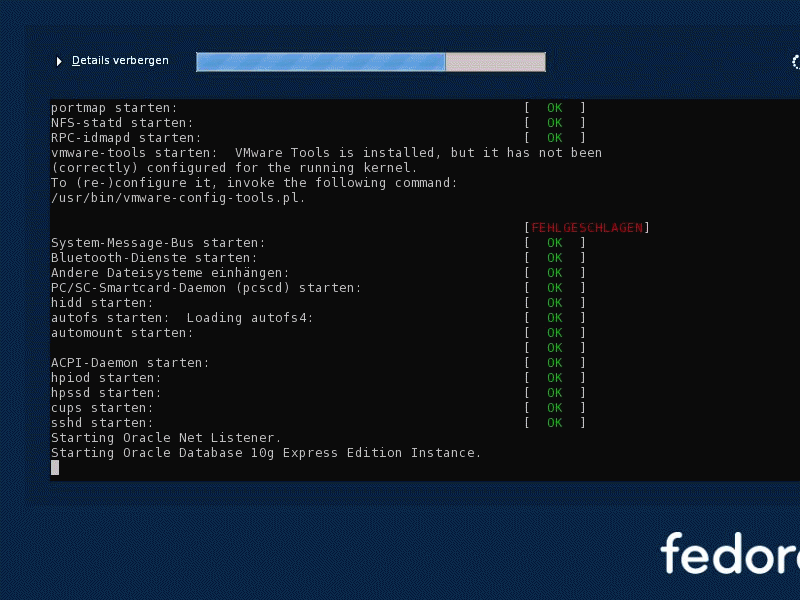Click the Oracle Database 10g Express Edition line
Viewport: 800px width, 600px height.
point(266,453)
